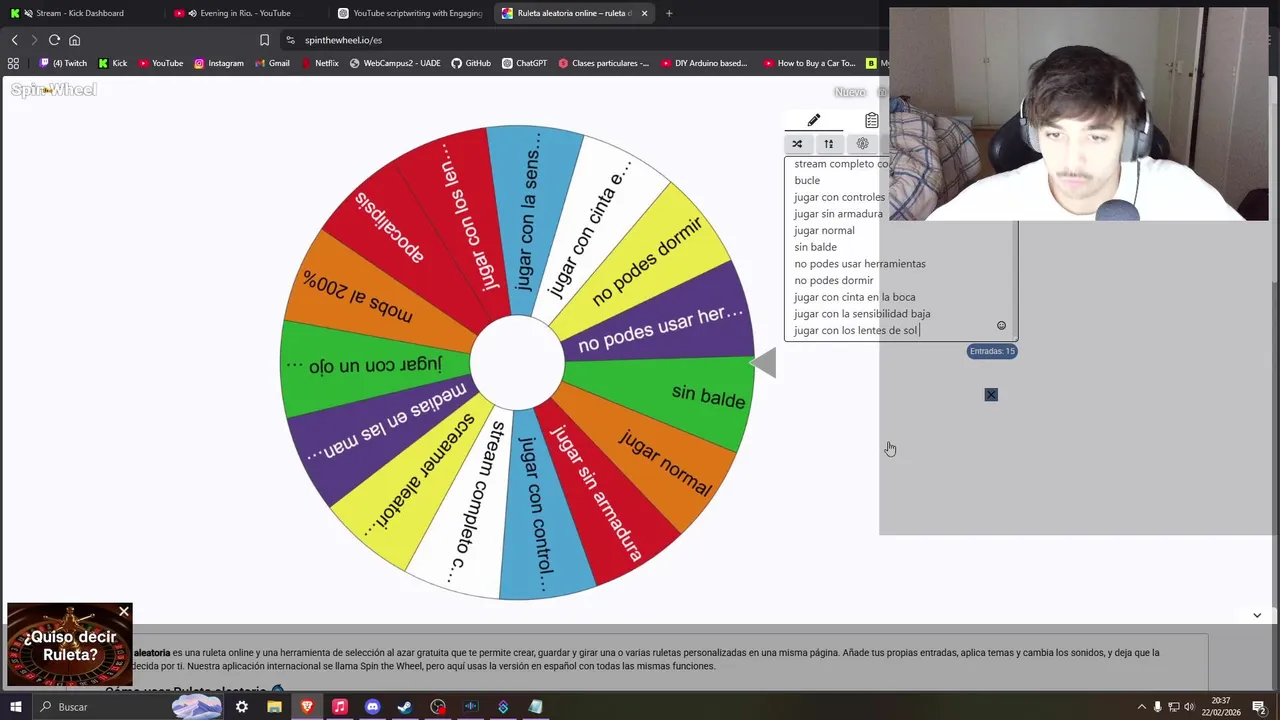Open the WebCampus2 - UADE bookmark
The height and width of the screenshot is (720, 1280).
click(x=395, y=63)
